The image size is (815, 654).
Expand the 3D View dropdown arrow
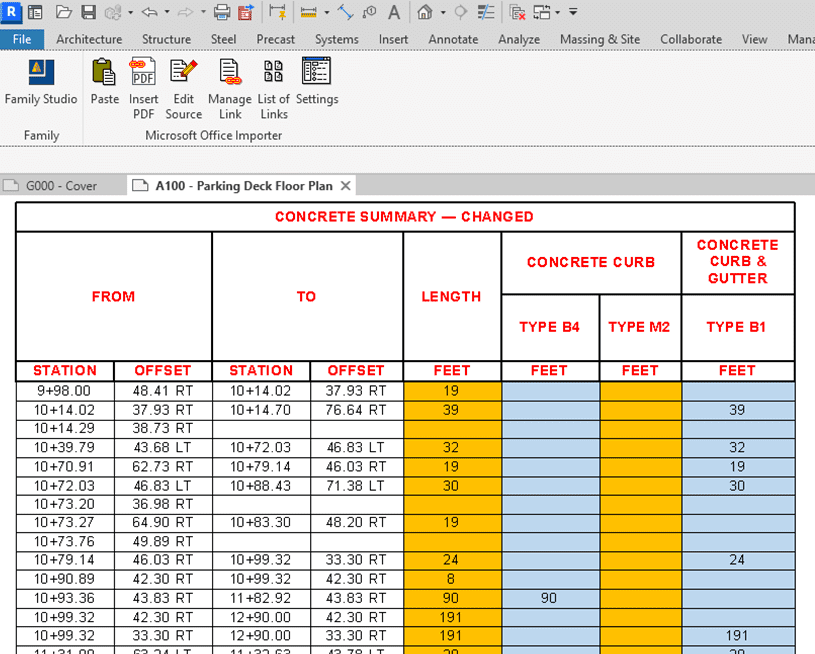click(443, 12)
